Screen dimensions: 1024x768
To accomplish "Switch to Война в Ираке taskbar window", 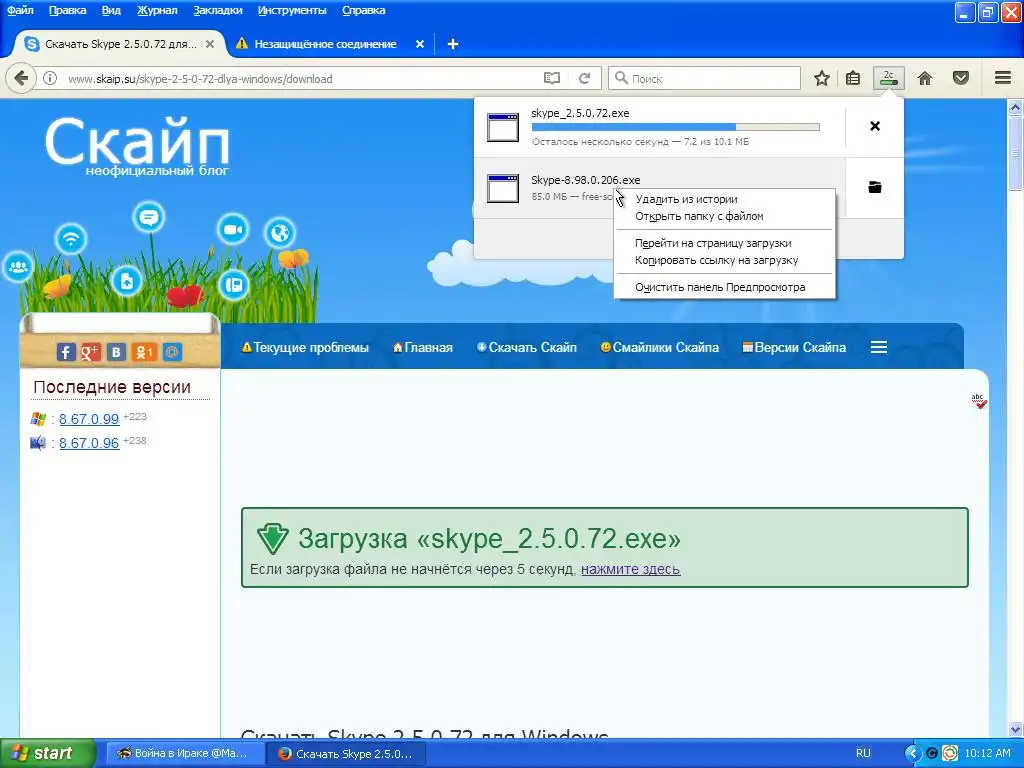I will pos(183,754).
